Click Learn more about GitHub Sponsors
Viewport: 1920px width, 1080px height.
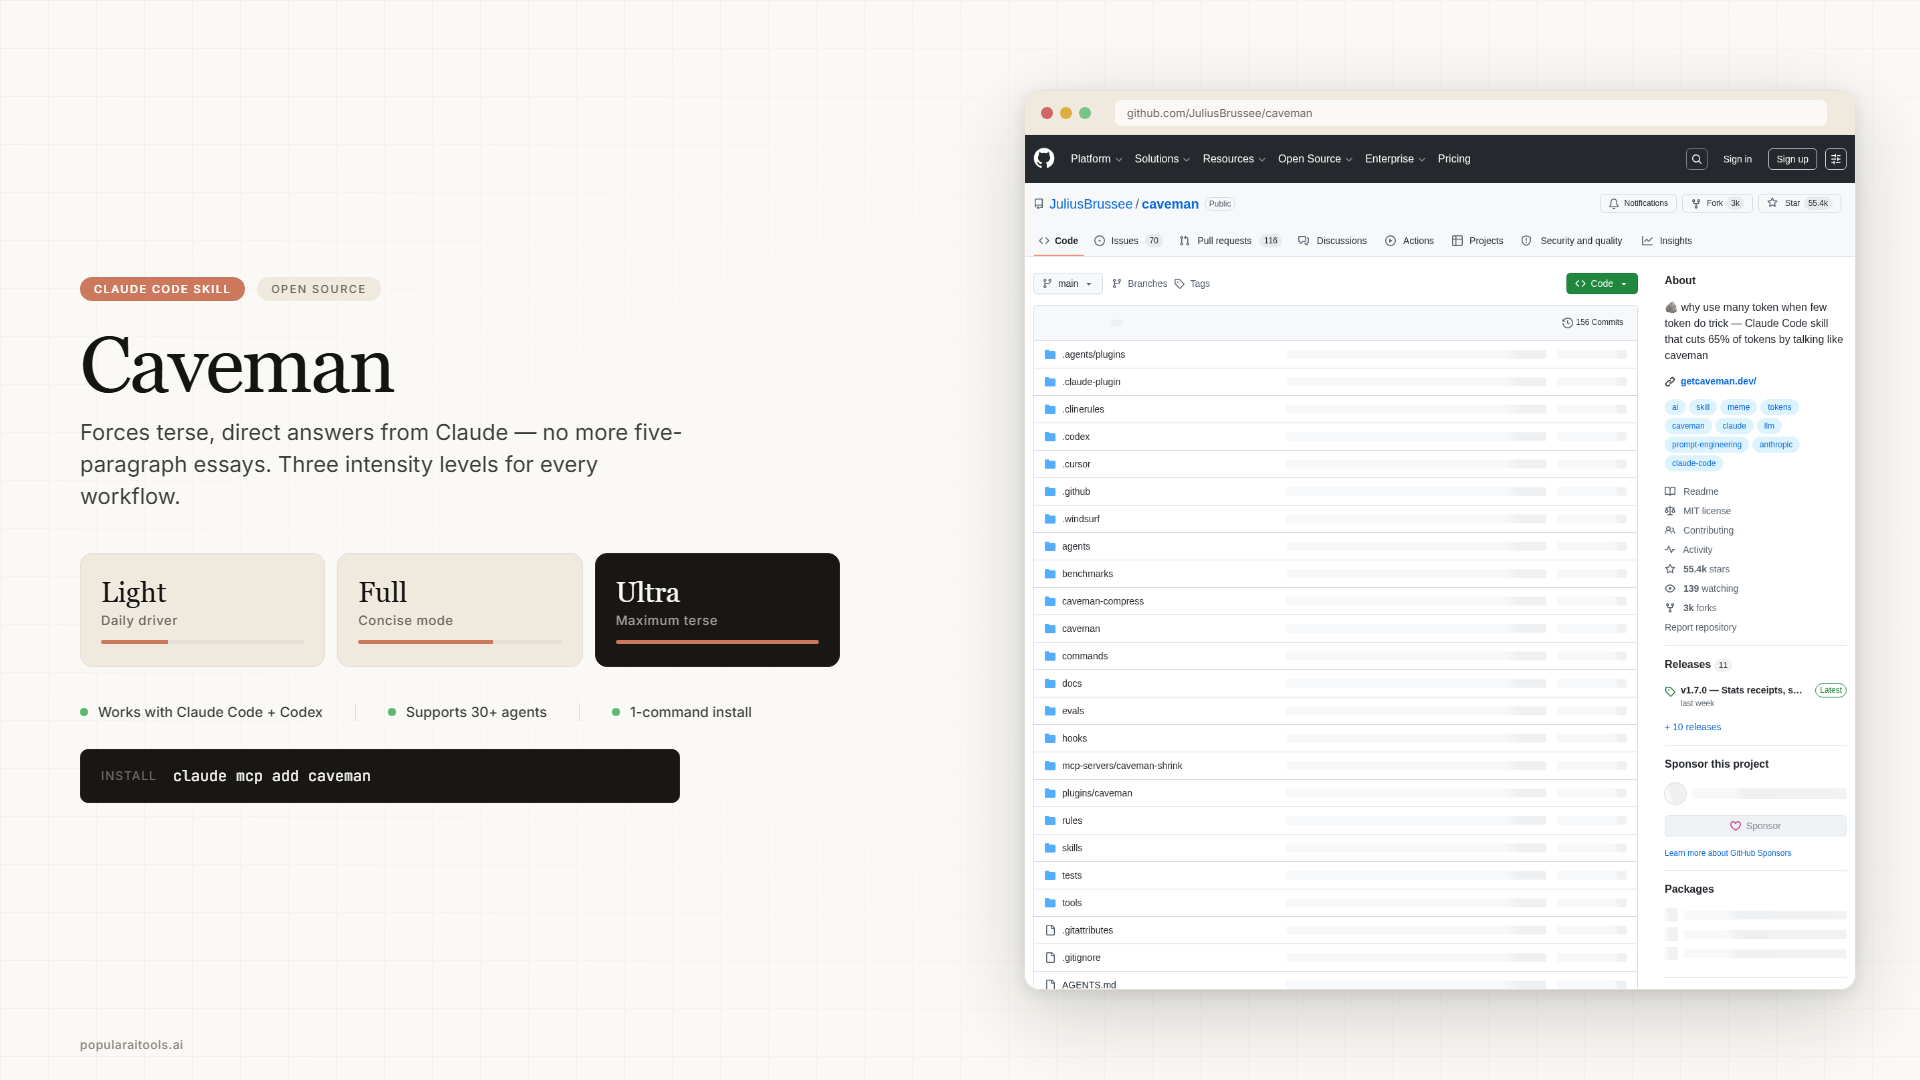pyautogui.click(x=1727, y=854)
